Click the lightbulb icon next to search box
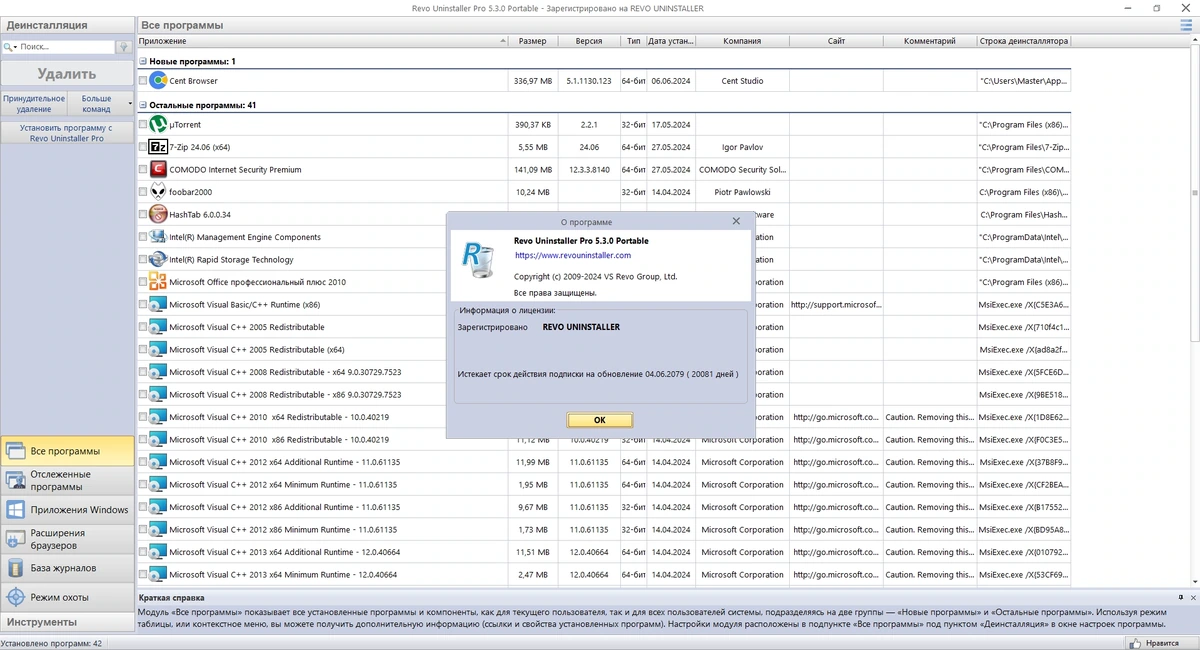 124,47
